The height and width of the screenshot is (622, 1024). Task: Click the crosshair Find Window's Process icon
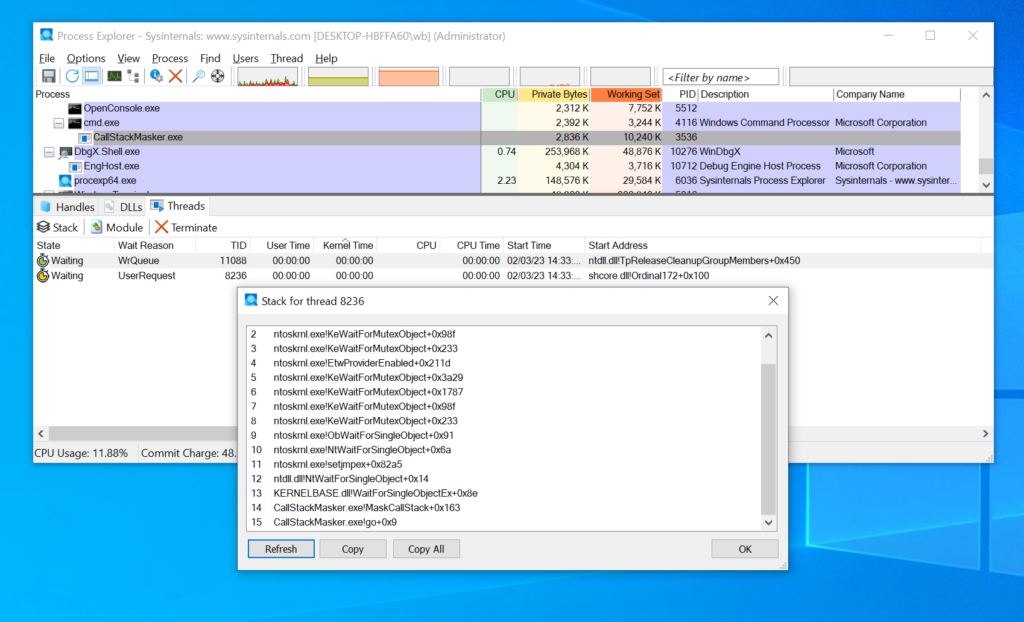click(x=217, y=76)
